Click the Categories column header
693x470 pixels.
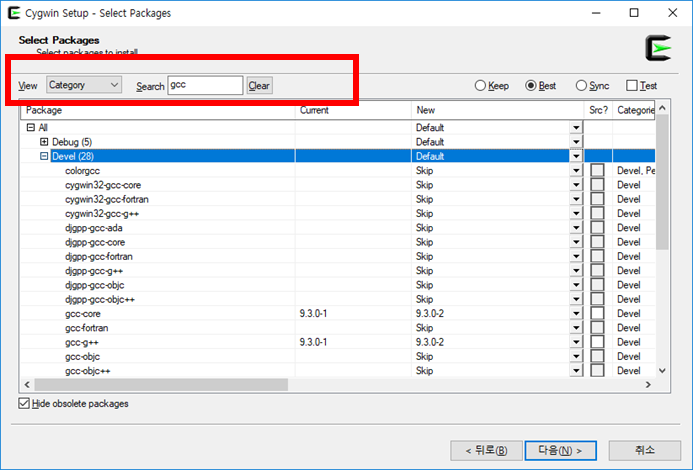click(634, 110)
